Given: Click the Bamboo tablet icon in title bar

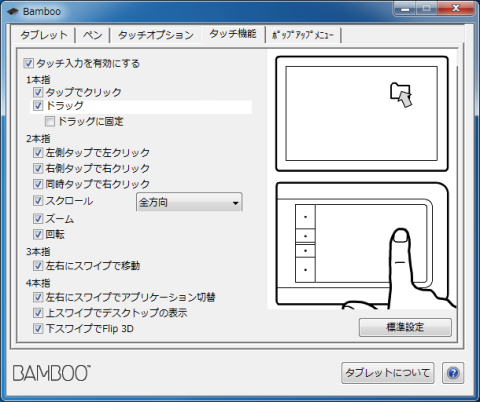Looking at the screenshot, I should 12,11.
